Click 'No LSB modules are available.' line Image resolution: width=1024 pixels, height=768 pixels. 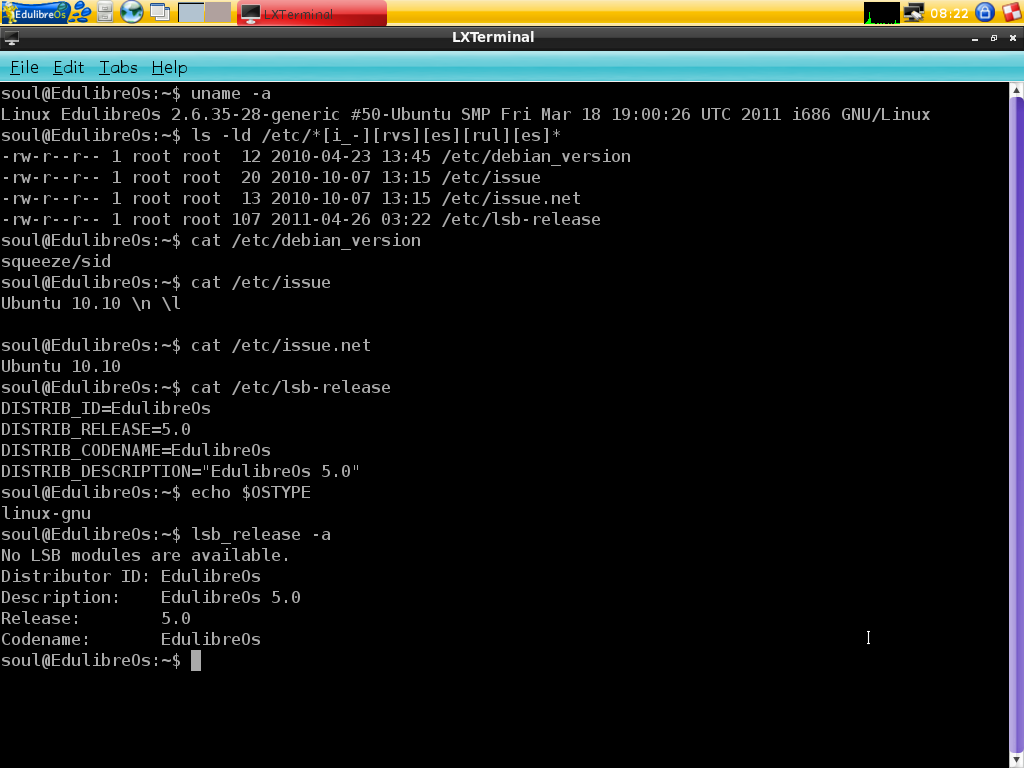146,555
